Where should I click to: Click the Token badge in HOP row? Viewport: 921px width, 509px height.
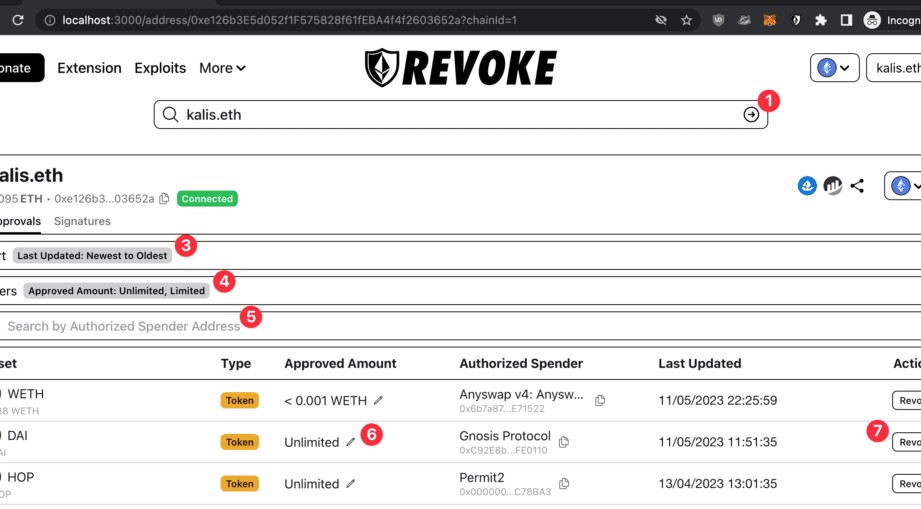coord(240,484)
